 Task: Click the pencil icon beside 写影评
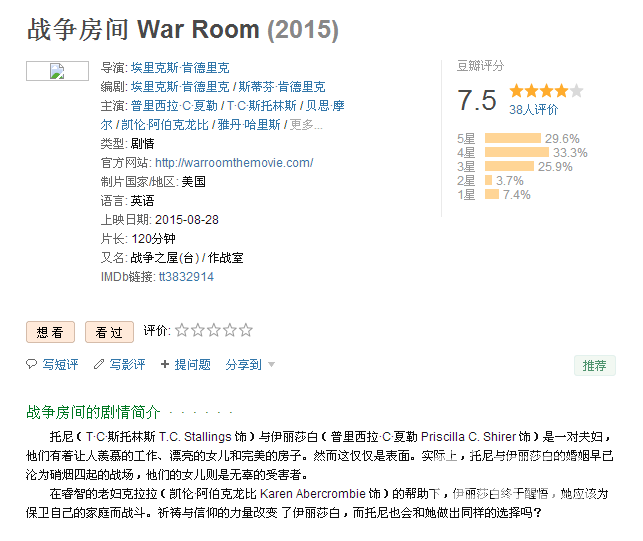point(99,364)
